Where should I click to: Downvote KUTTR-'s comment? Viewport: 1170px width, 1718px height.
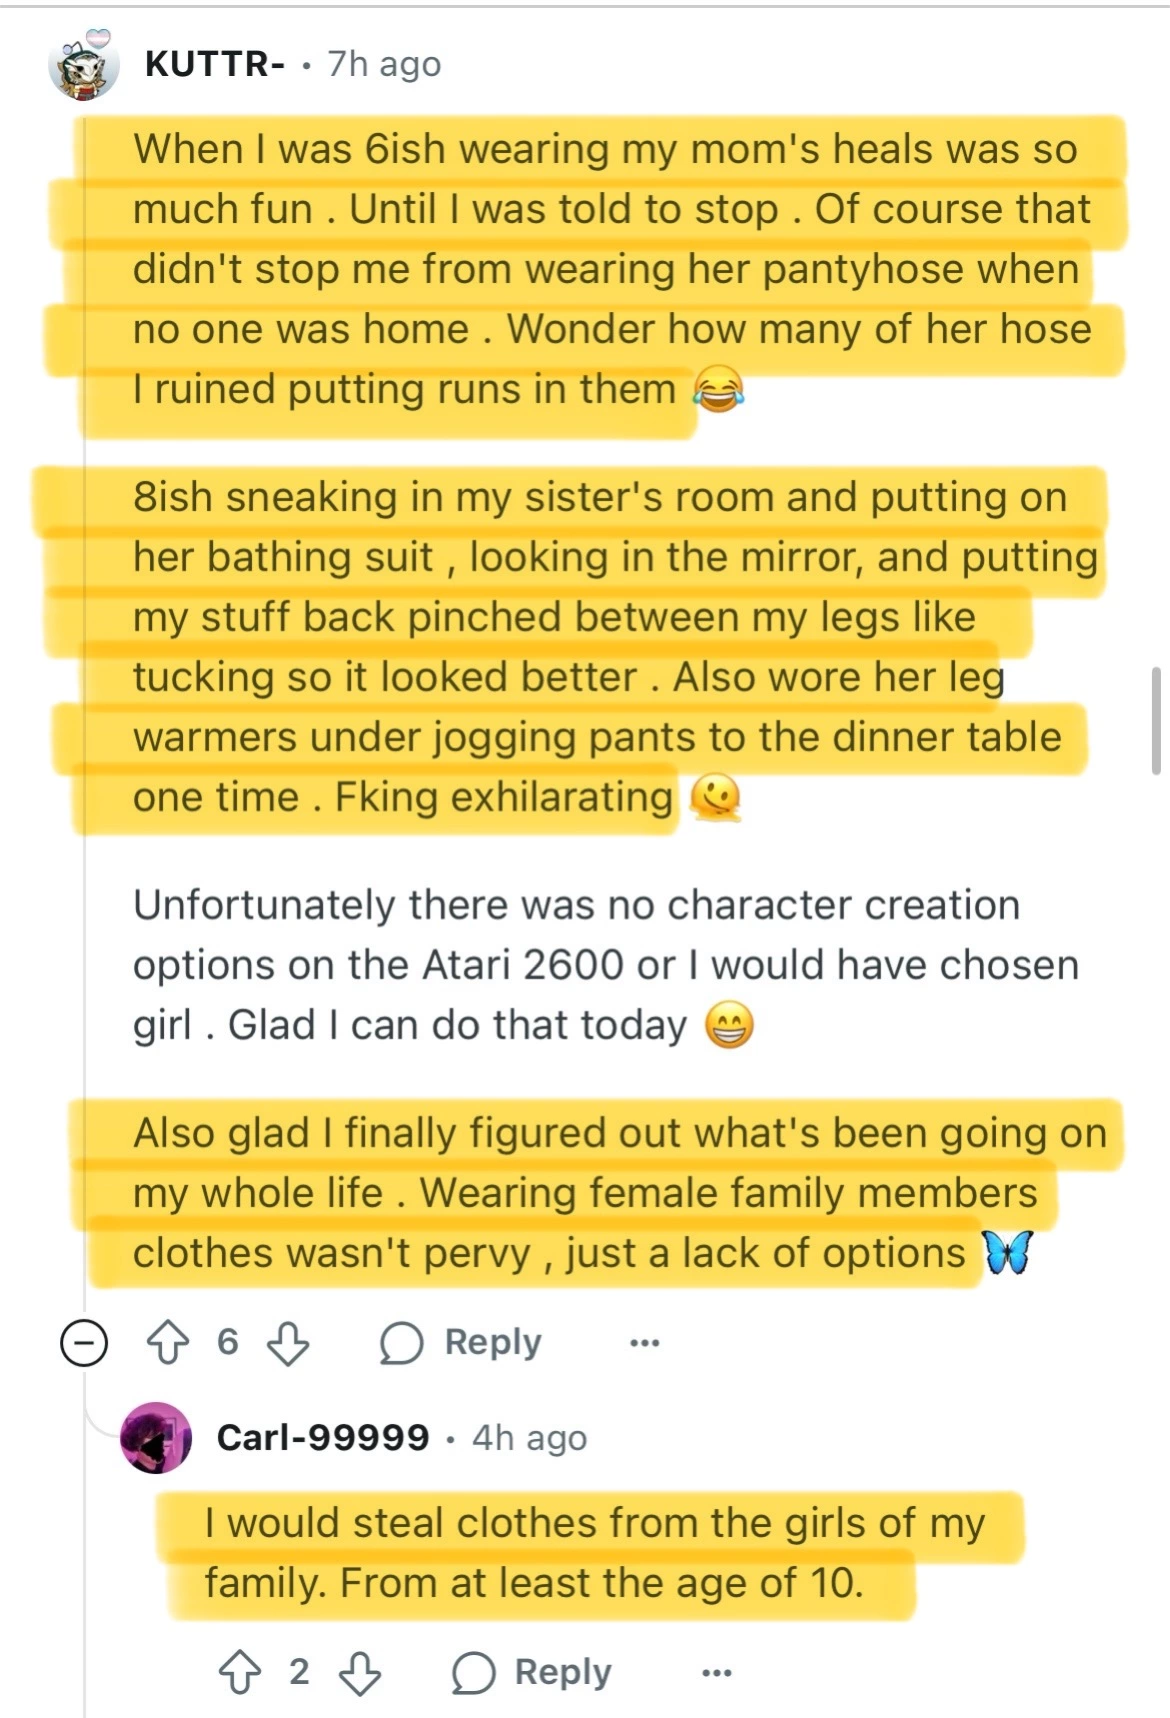coord(288,1343)
